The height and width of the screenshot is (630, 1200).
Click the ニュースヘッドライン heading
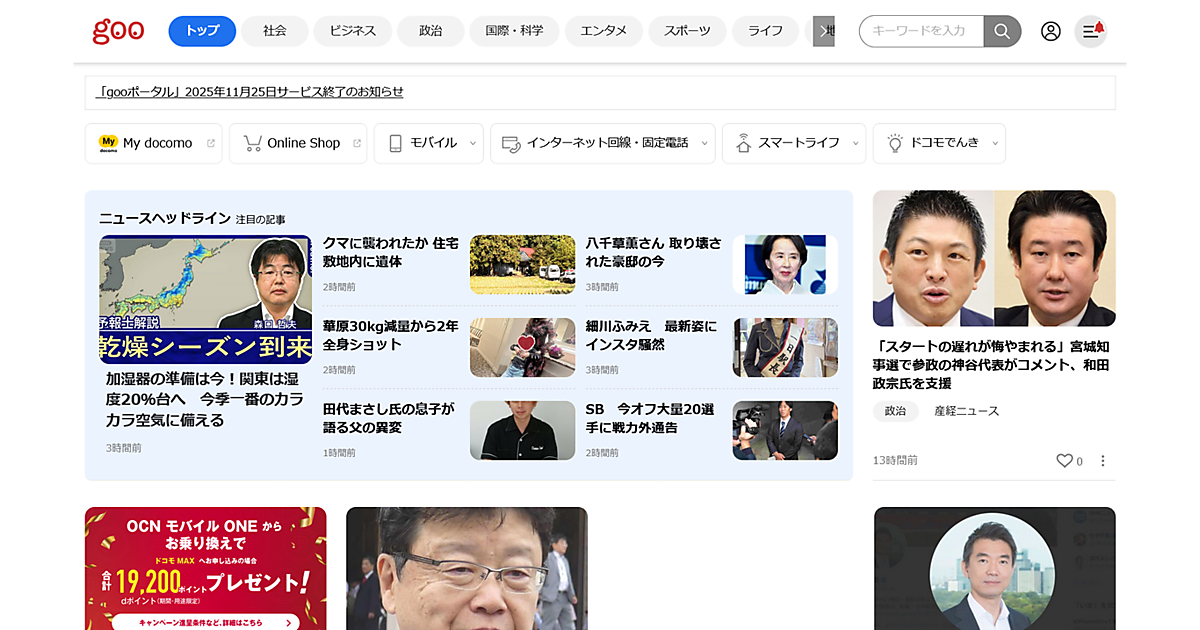click(165, 218)
